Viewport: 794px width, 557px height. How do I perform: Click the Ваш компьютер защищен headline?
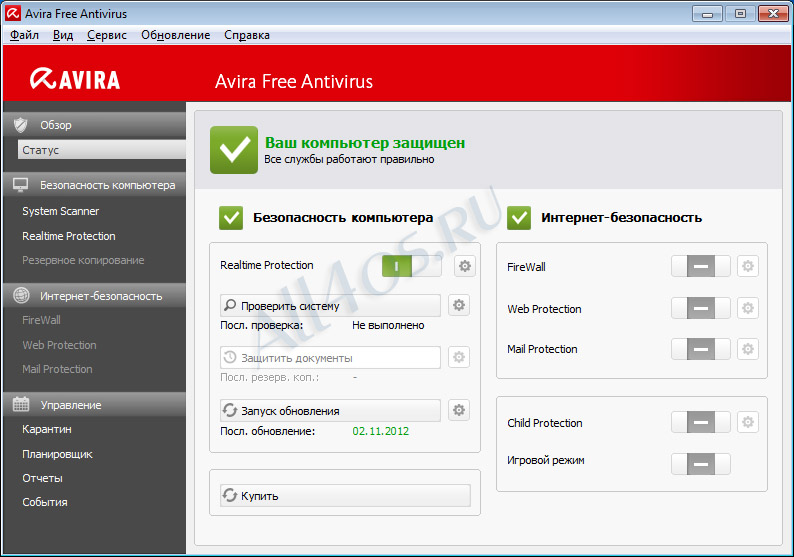[x=365, y=143]
